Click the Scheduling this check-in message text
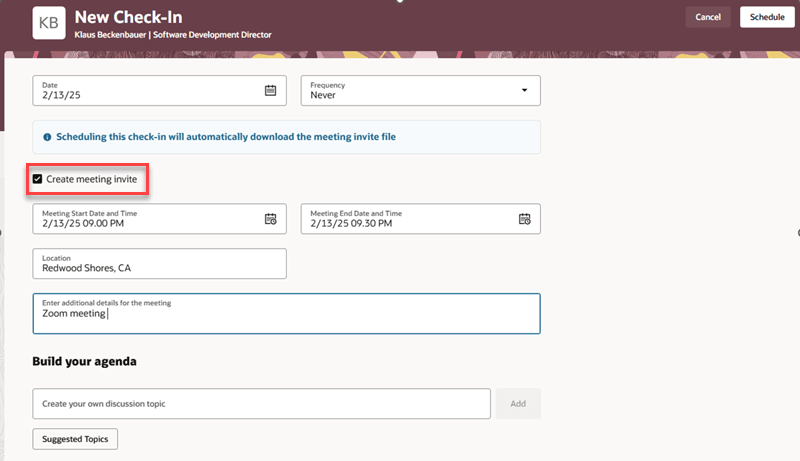 226,137
